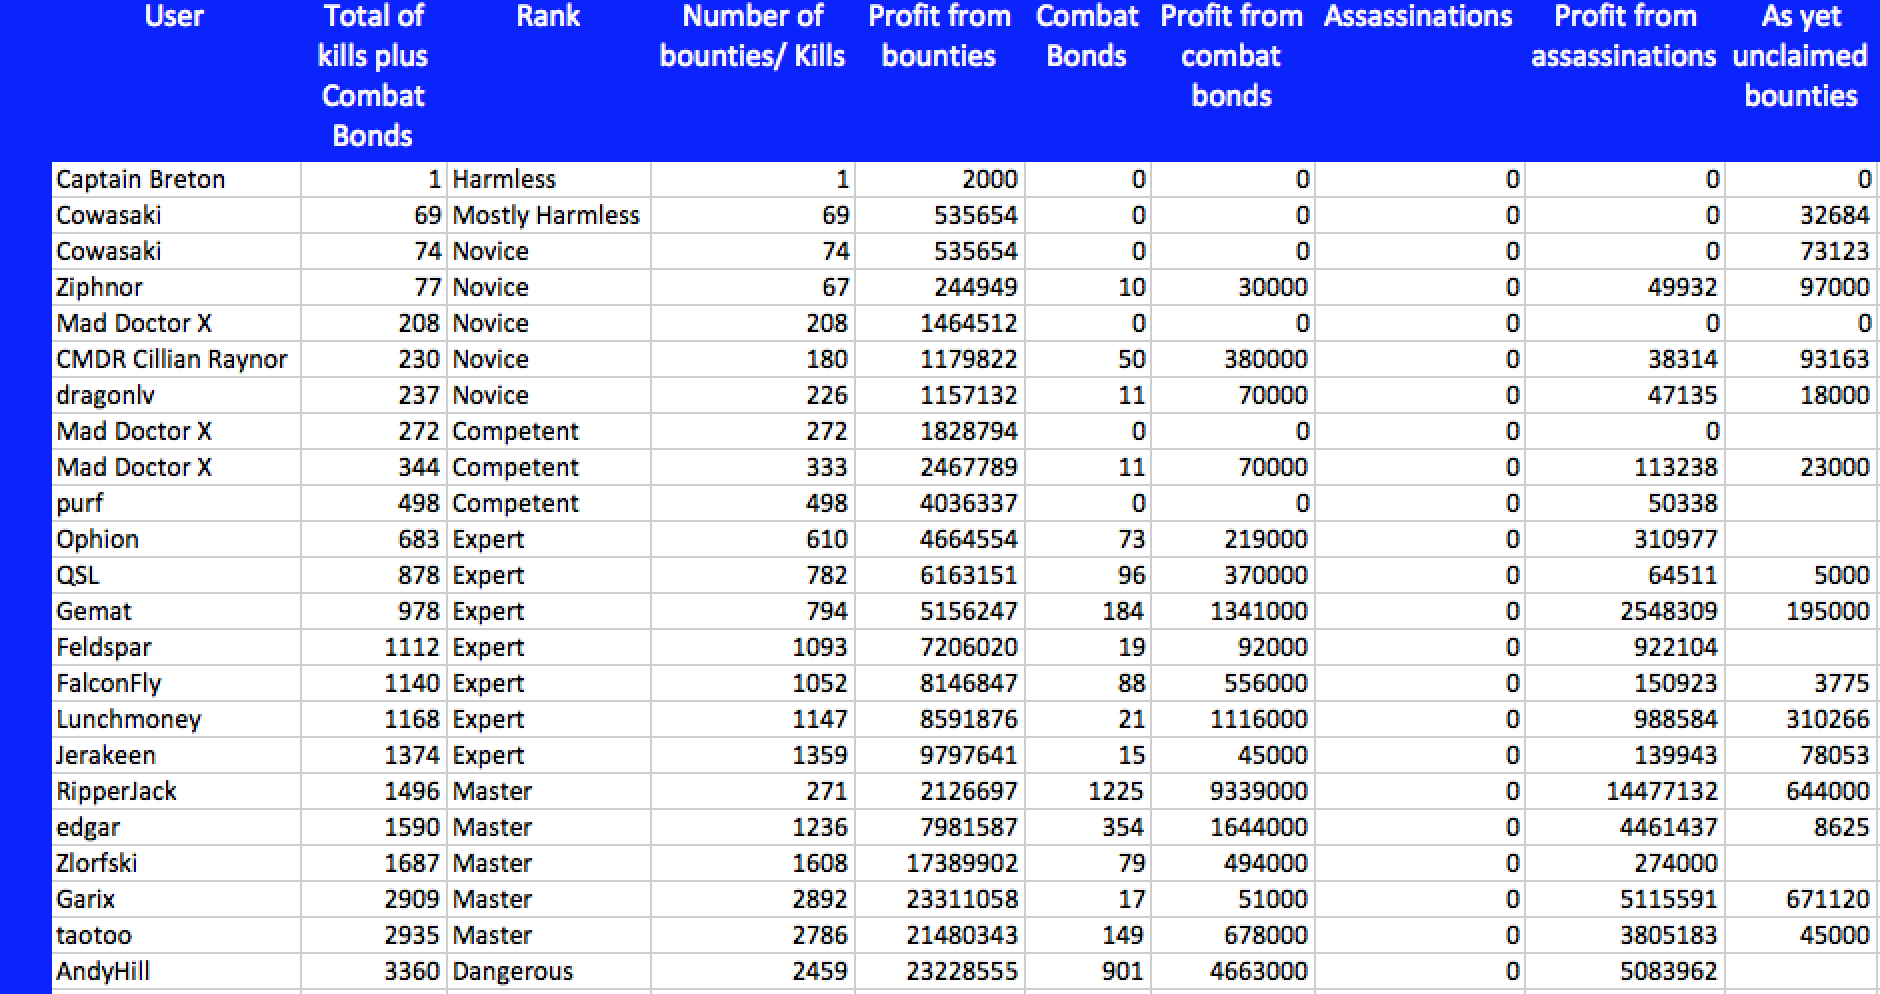Click 'CMDR Cillian Raynor' user cell
The height and width of the screenshot is (994, 1880).
coord(176,359)
